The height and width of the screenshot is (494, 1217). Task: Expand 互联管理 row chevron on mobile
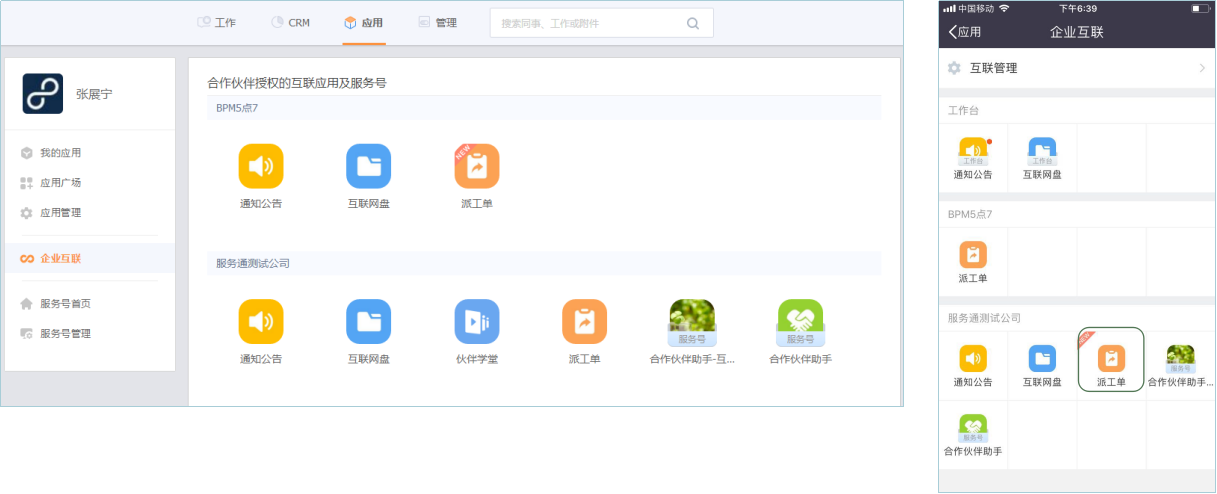[1202, 68]
